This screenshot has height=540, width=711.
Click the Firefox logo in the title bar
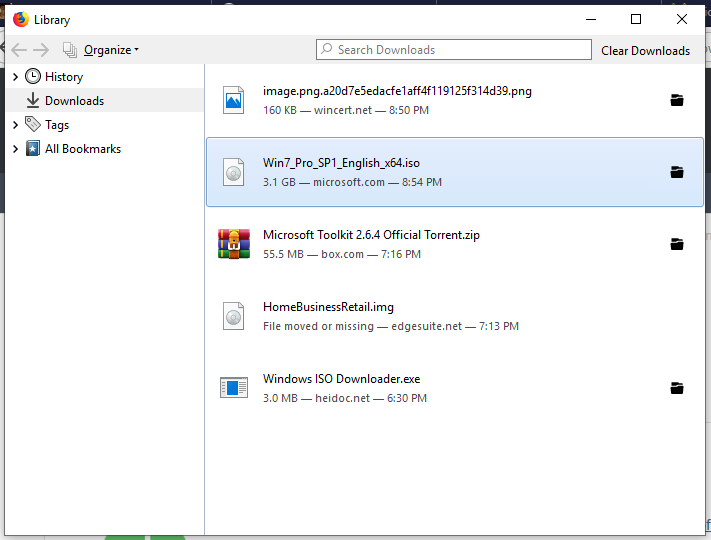20,19
